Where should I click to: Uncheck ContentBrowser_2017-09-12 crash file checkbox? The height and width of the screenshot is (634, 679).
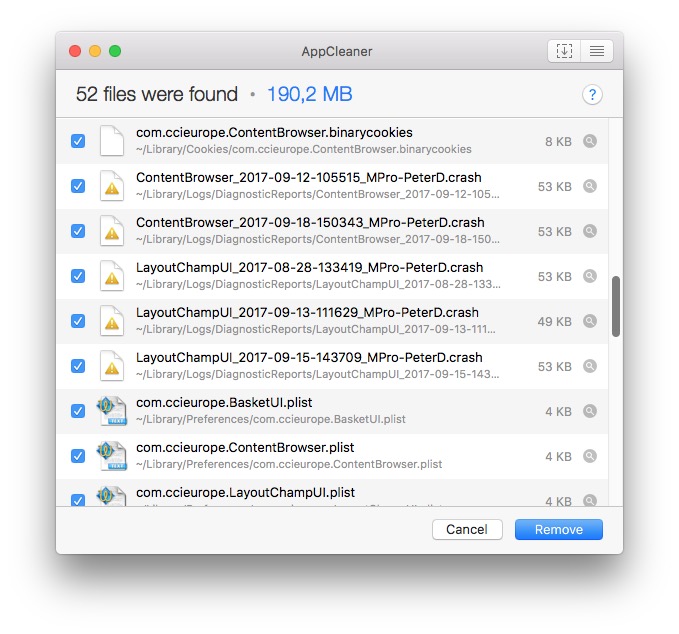pyautogui.click(x=78, y=187)
